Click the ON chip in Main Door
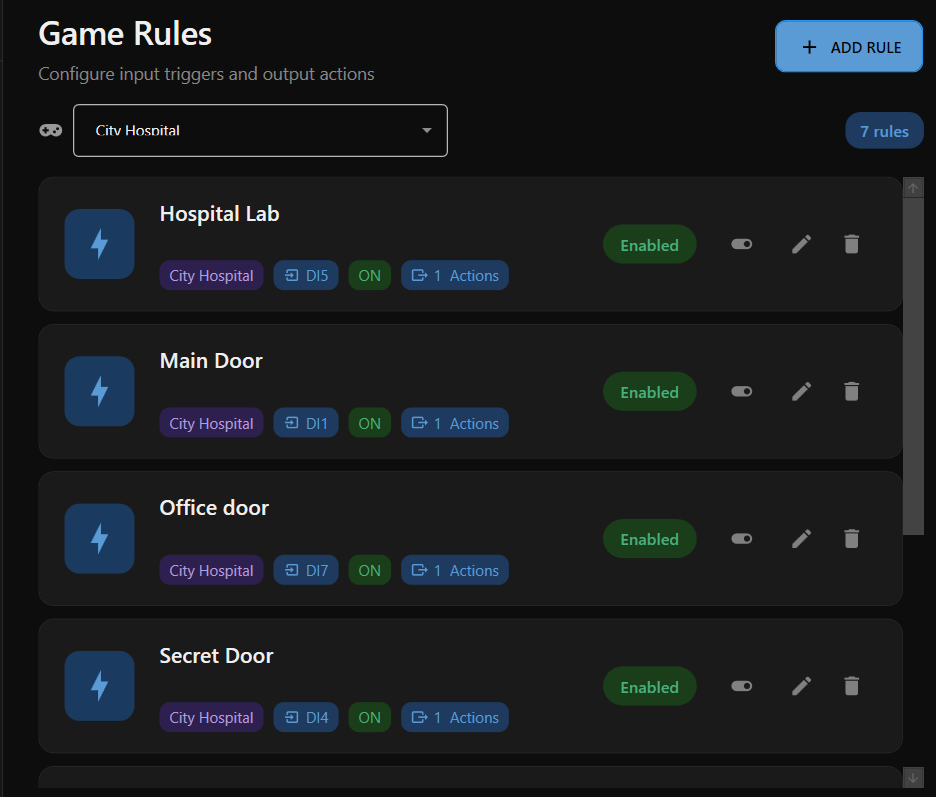936x797 pixels. pyautogui.click(x=370, y=423)
